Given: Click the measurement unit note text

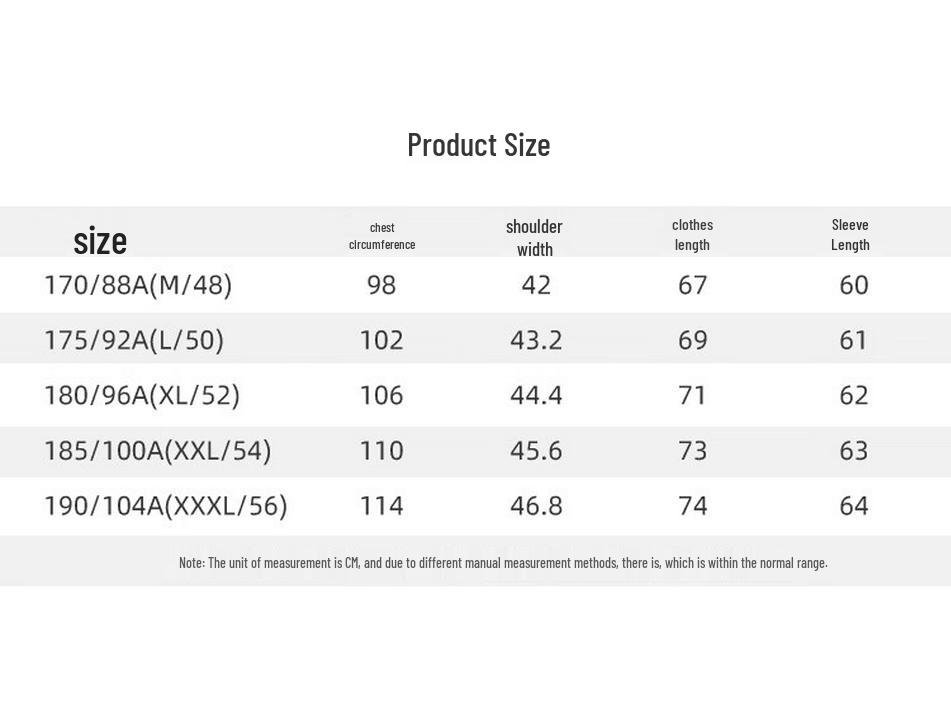Looking at the screenshot, I should 503,563.
